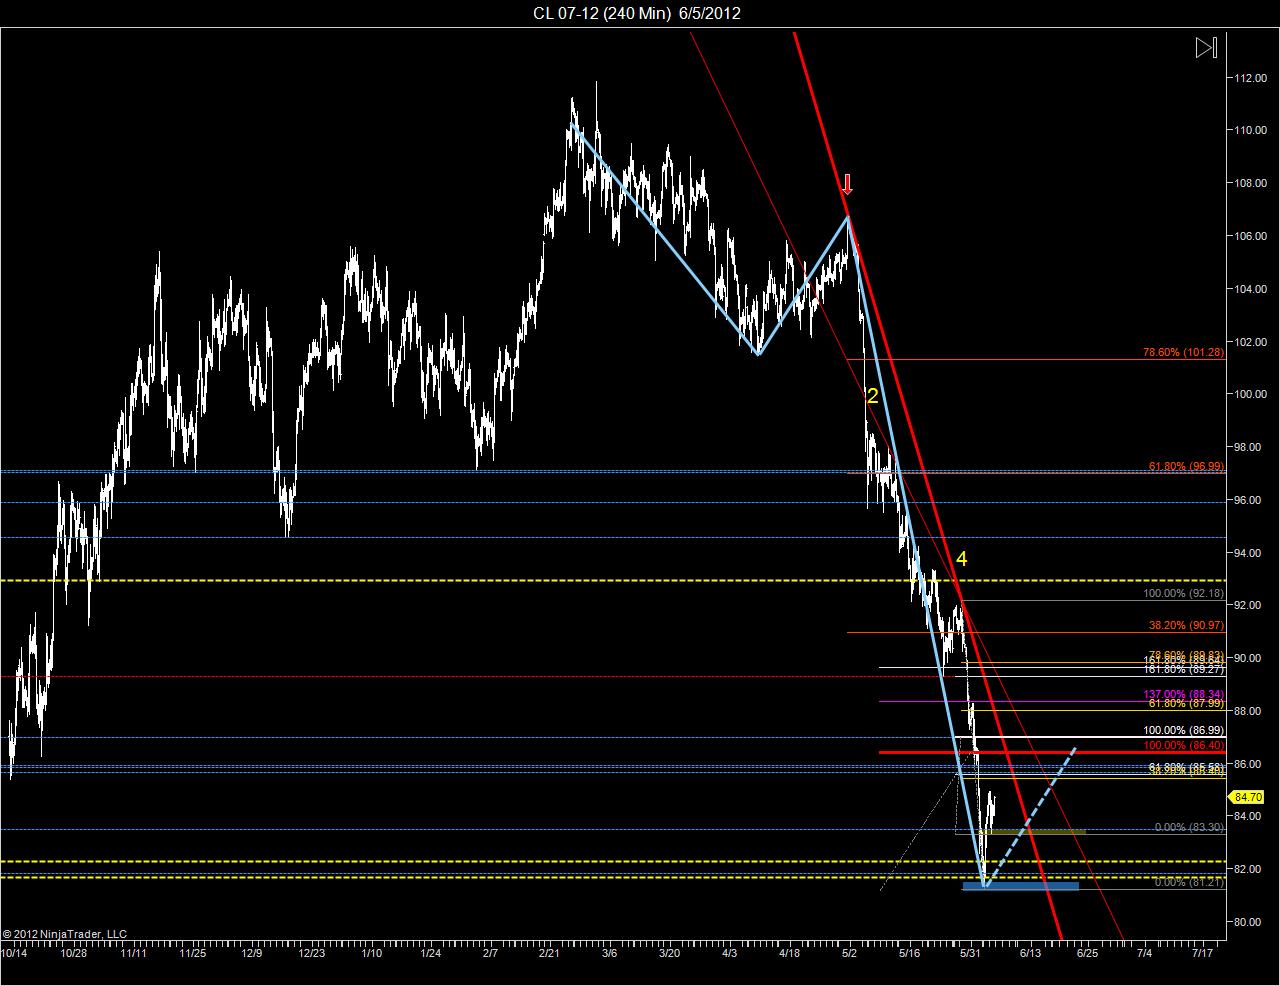The image size is (1280, 986).
Task: Select the blue rectangle at the 81.21 low
Action: click(x=1020, y=886)
